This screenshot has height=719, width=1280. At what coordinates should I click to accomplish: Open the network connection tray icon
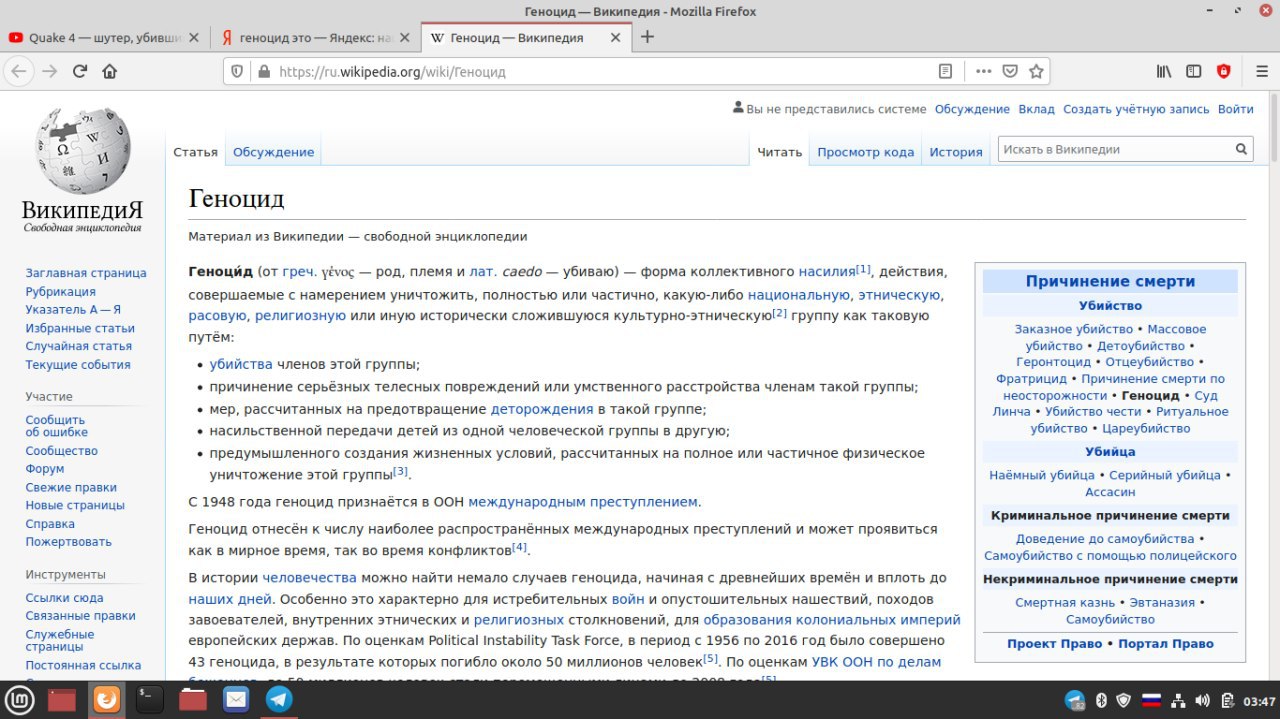(1177, 700)
